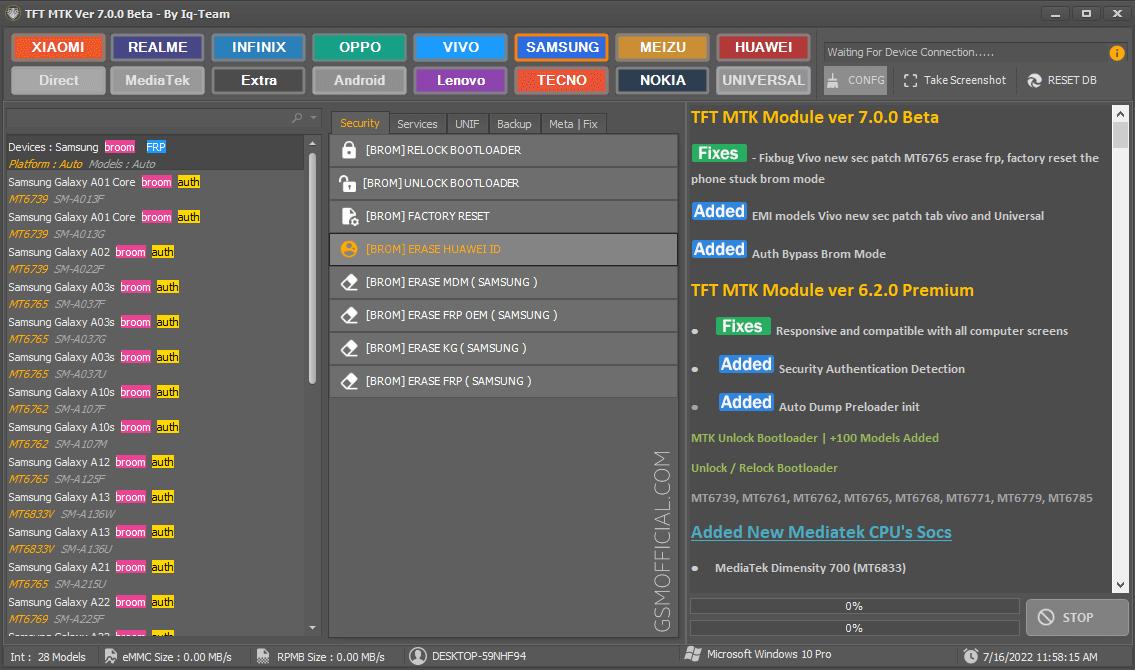Click the device search input field

click(150, 118)
